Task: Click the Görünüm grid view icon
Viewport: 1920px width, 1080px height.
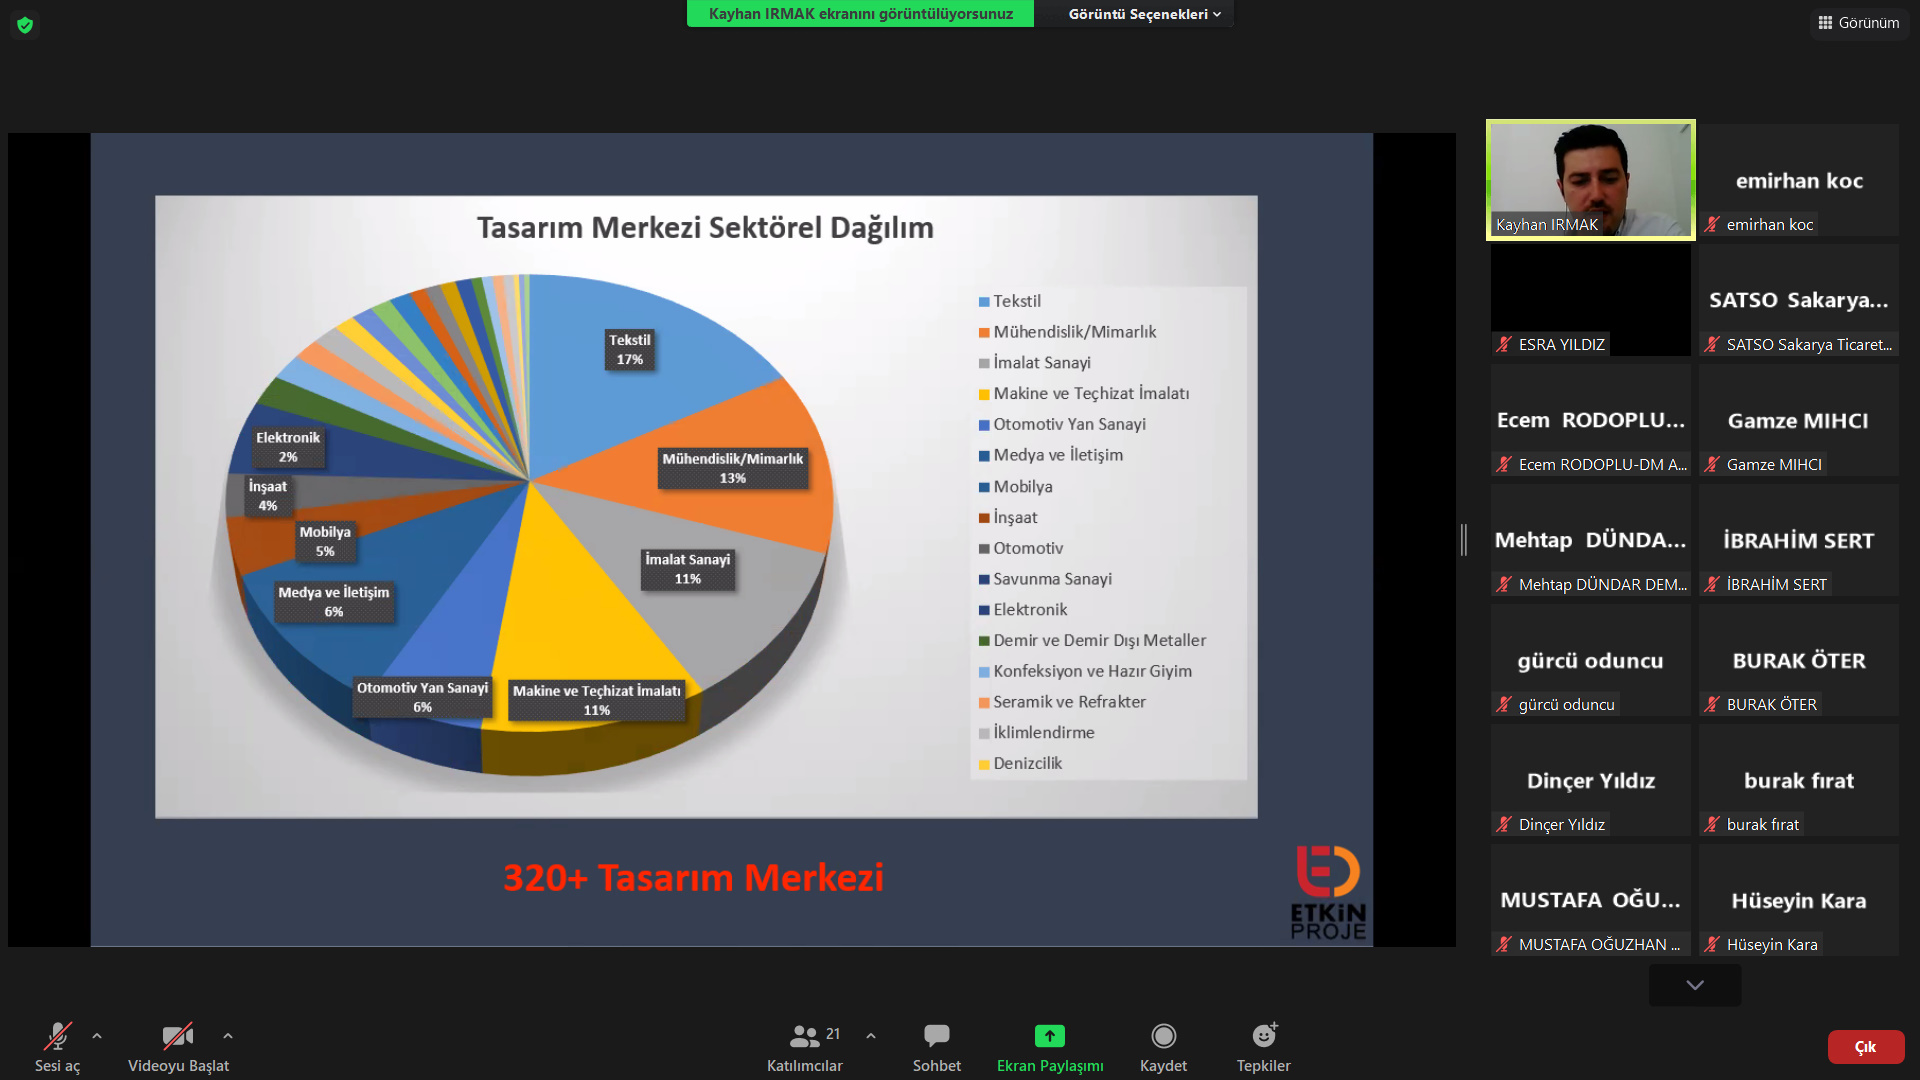Action: click(1825, 22)
